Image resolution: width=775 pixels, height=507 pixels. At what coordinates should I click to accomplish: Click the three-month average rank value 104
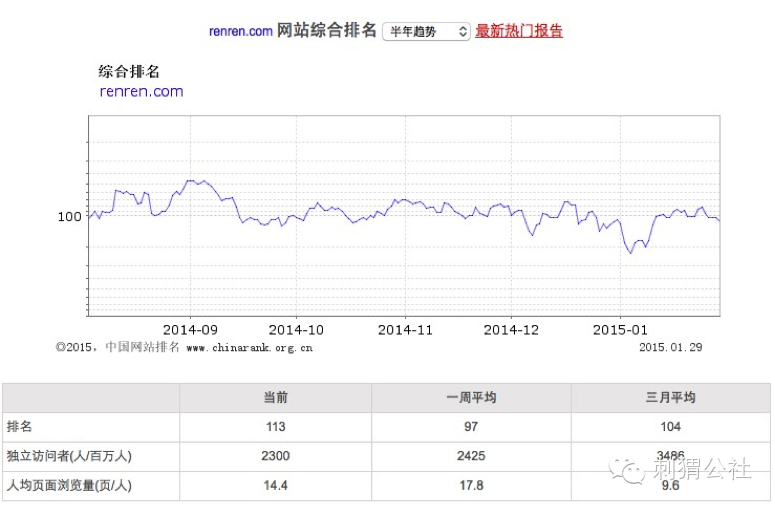point(671,426)
